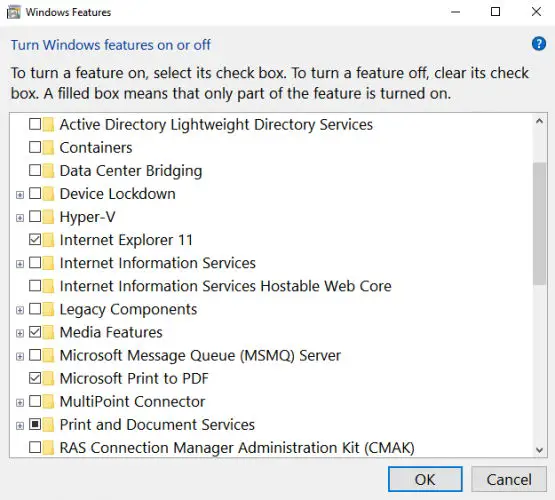Click the scroll down arrow of the list
Viewport: 555px width, 500px height.
pyautogui.click(x=539, y=450)
